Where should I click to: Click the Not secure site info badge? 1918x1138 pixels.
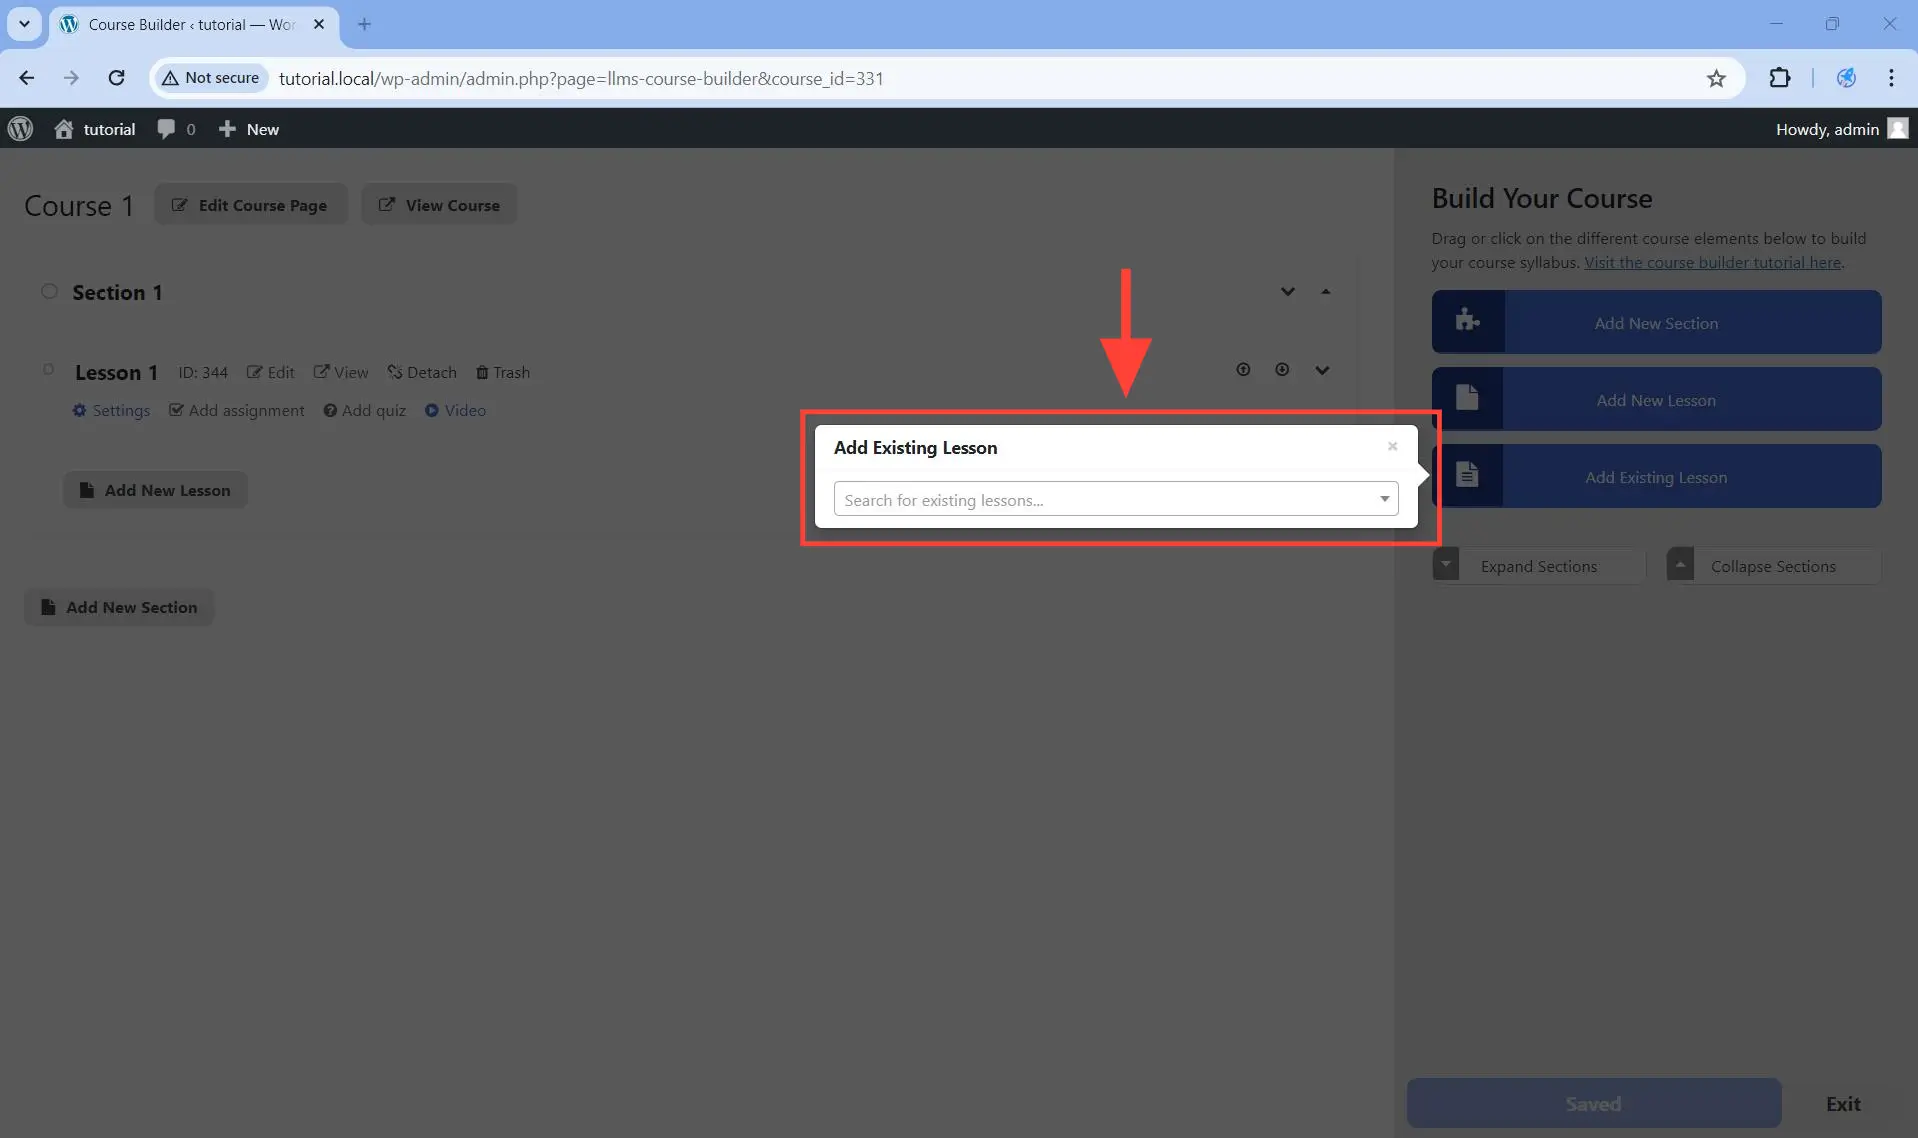coord(211,78)
